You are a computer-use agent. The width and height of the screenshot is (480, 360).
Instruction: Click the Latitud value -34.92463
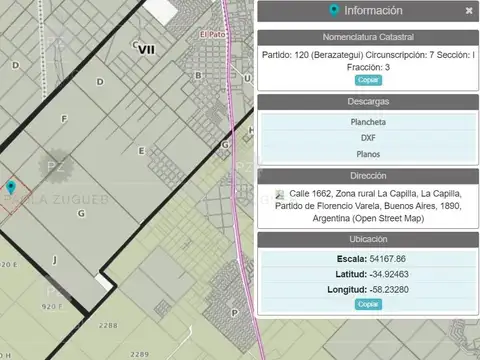[x=389, y=274]
